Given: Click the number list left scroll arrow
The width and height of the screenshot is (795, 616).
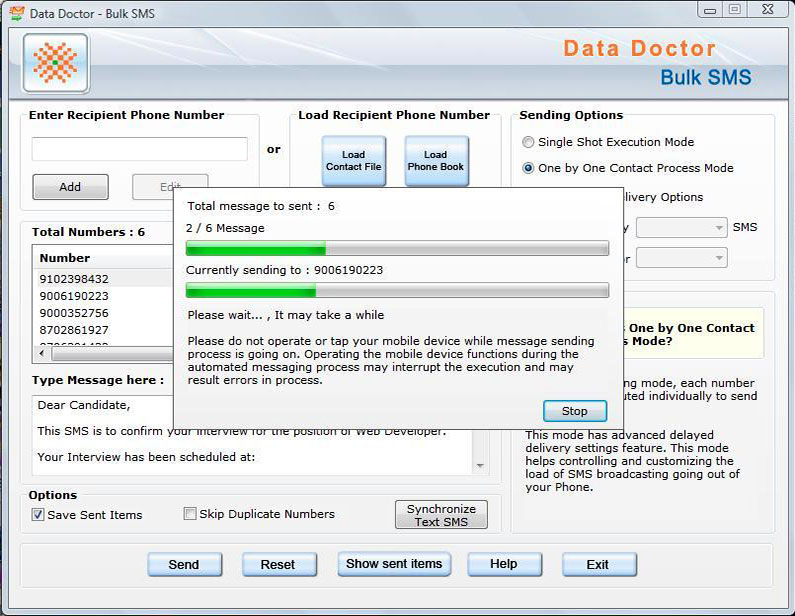Looking at the screenshot, I should pos(42,353).
